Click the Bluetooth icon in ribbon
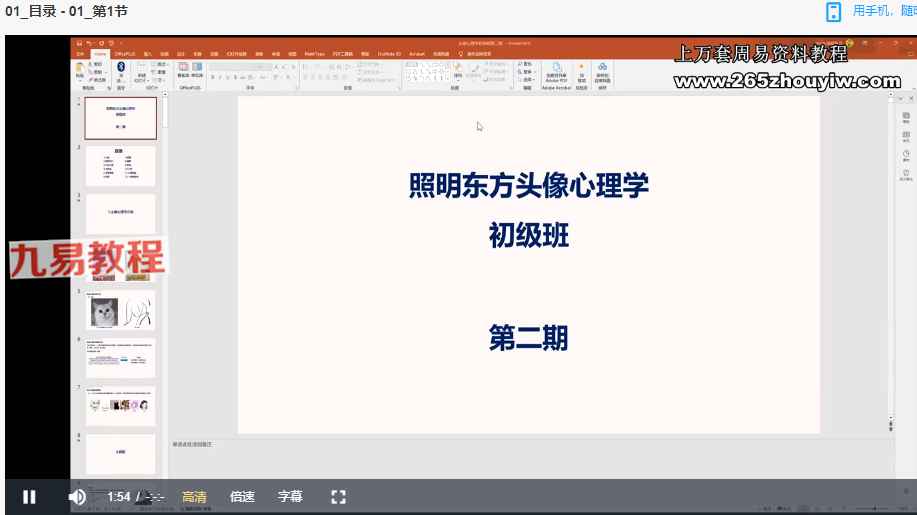The image size is (917, 515). (120, 68)
